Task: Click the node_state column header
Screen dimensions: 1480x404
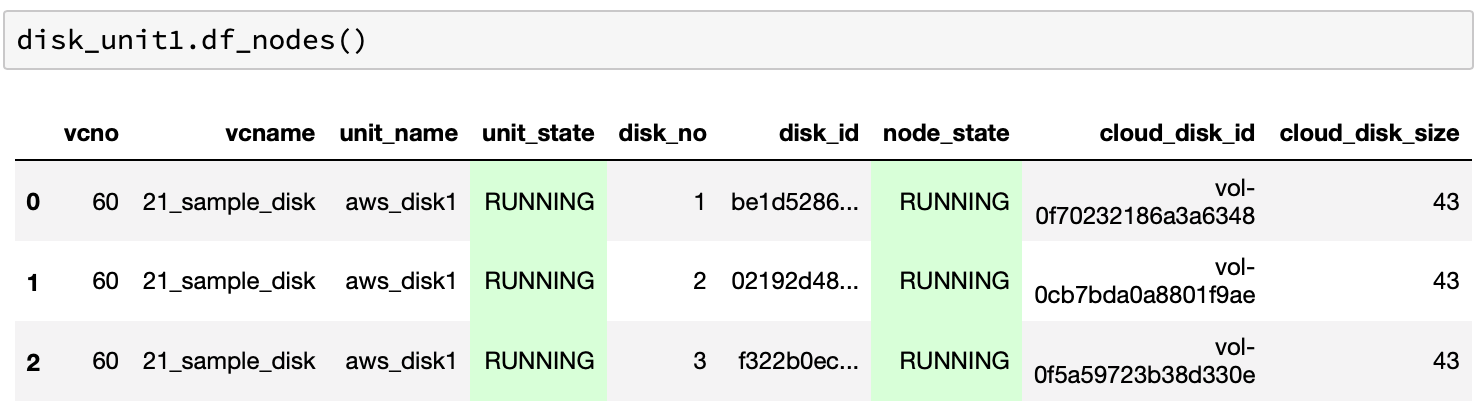Action: tap(946, 133)
